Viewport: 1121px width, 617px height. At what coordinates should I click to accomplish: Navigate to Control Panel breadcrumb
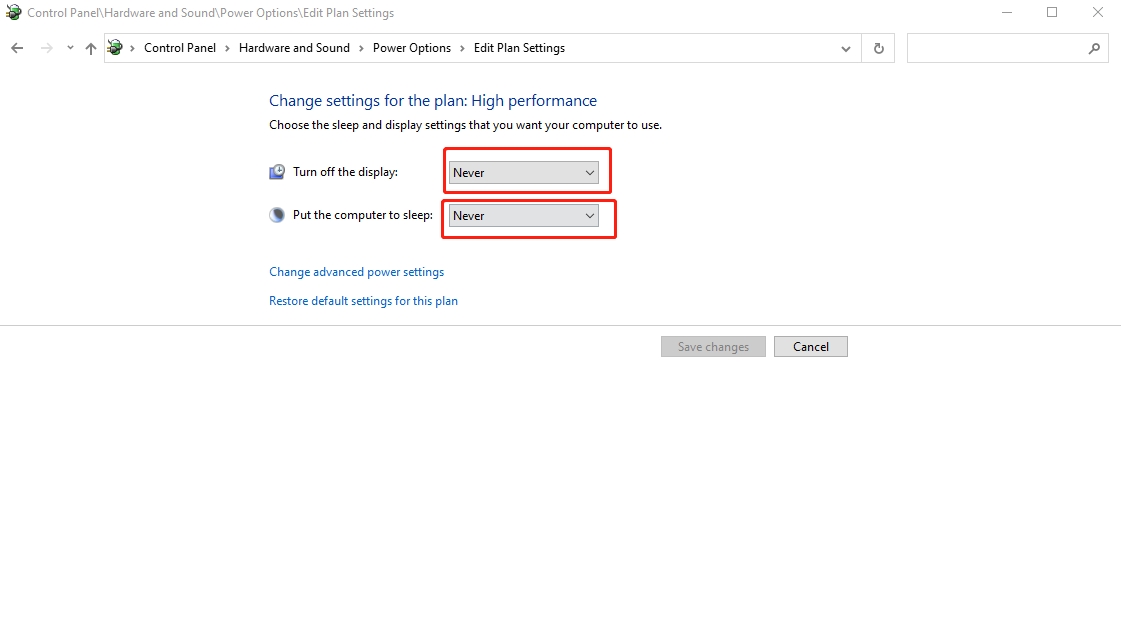point(180,48)
